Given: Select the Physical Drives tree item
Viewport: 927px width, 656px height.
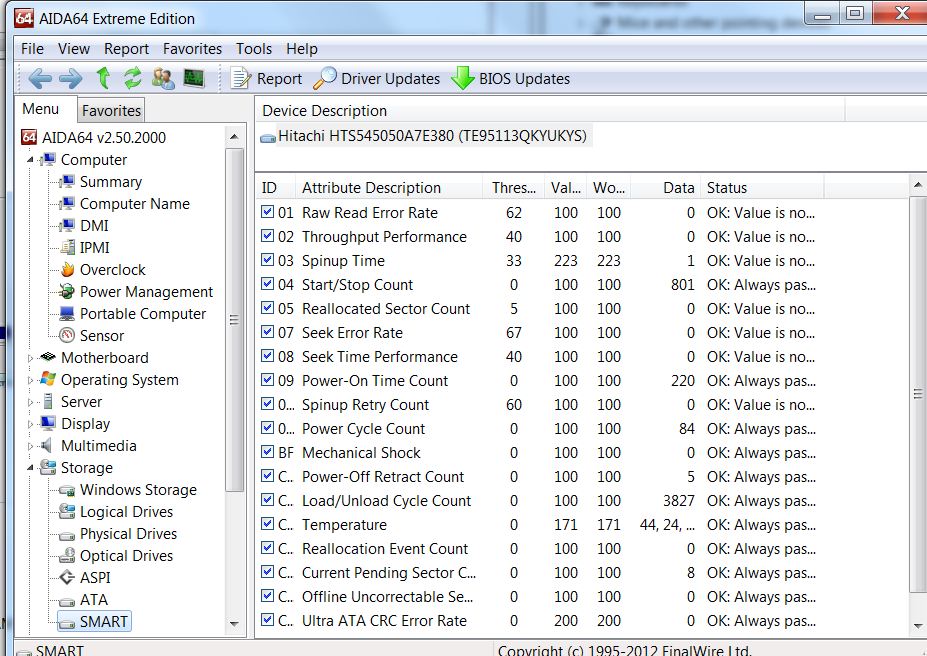Looking at the screenshot, I should [128, 534].
